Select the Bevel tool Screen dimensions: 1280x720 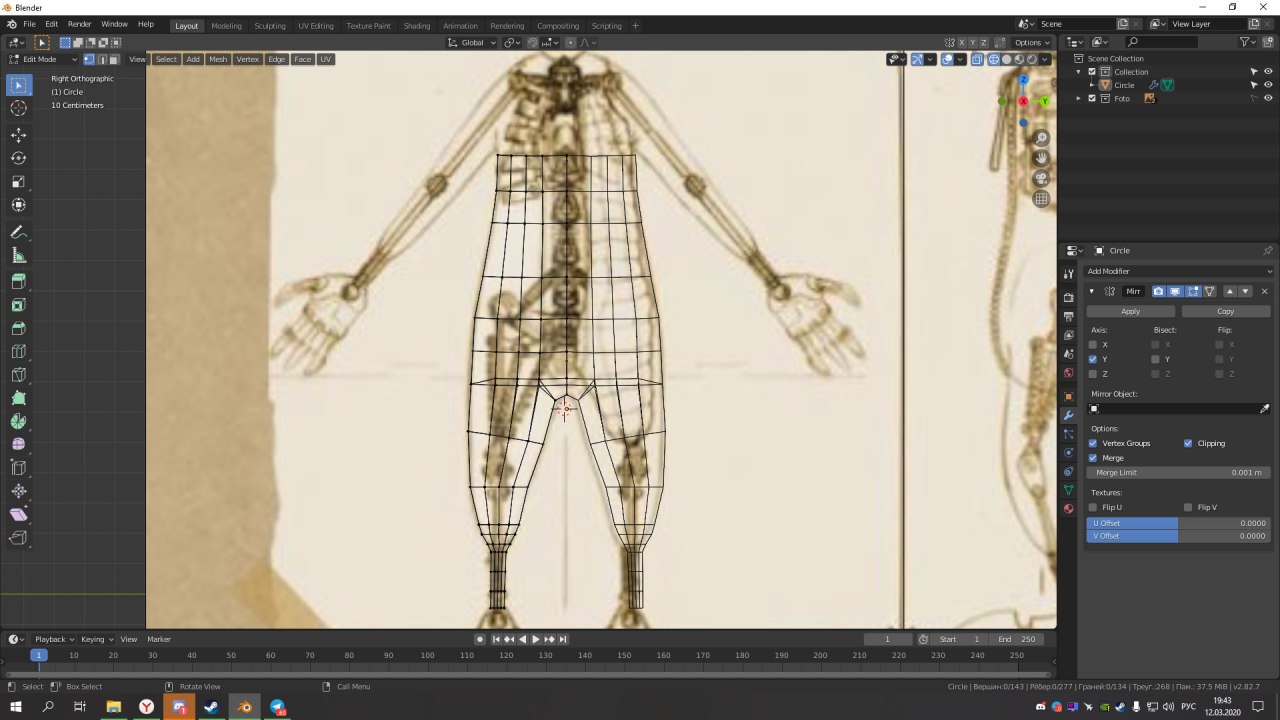tap(18, 328)
